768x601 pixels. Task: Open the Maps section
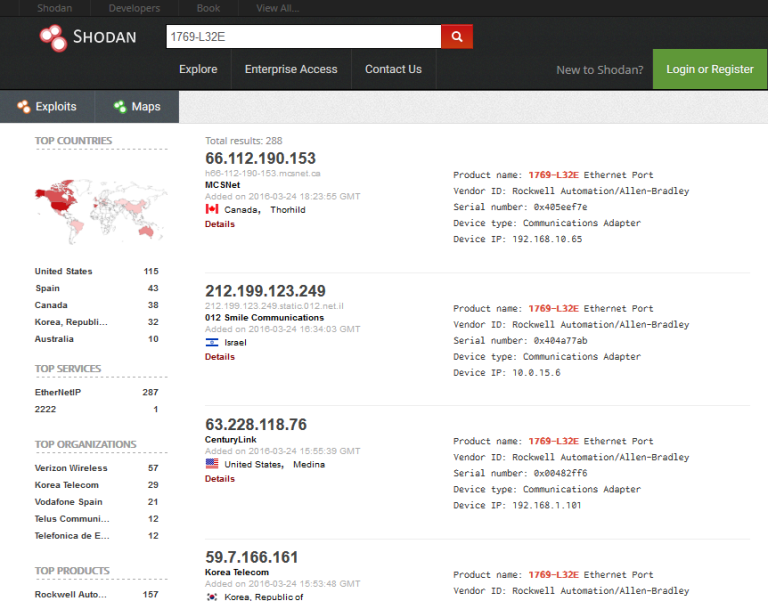[136, 106]
